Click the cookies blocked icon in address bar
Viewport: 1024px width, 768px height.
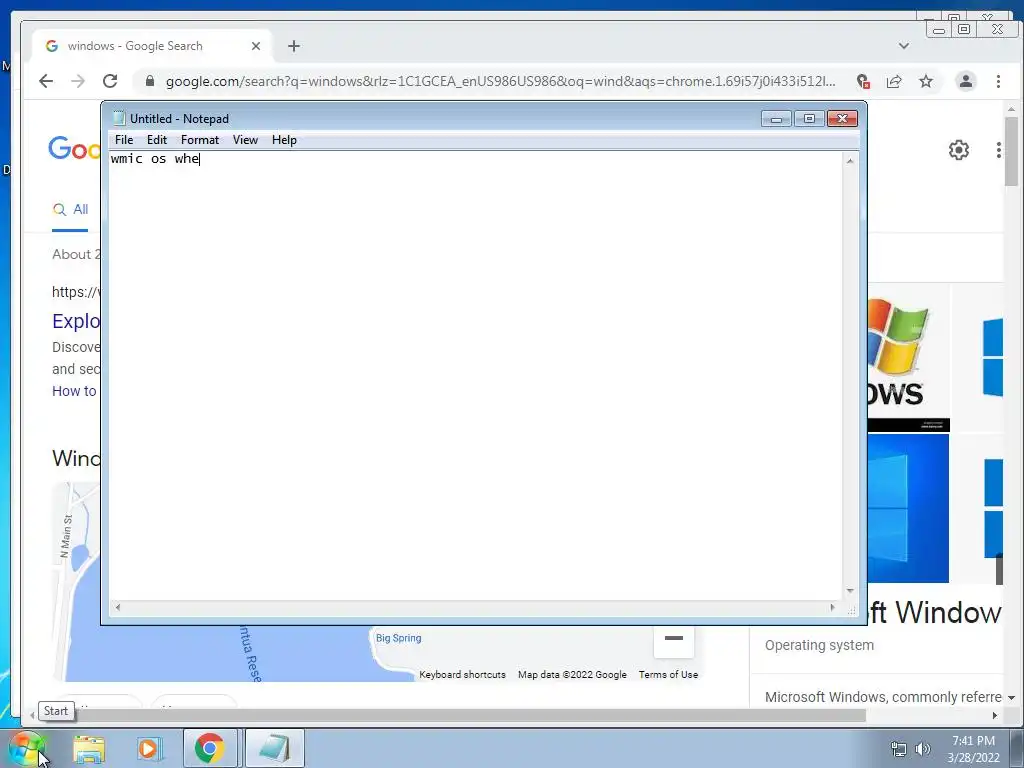point(863,81)
